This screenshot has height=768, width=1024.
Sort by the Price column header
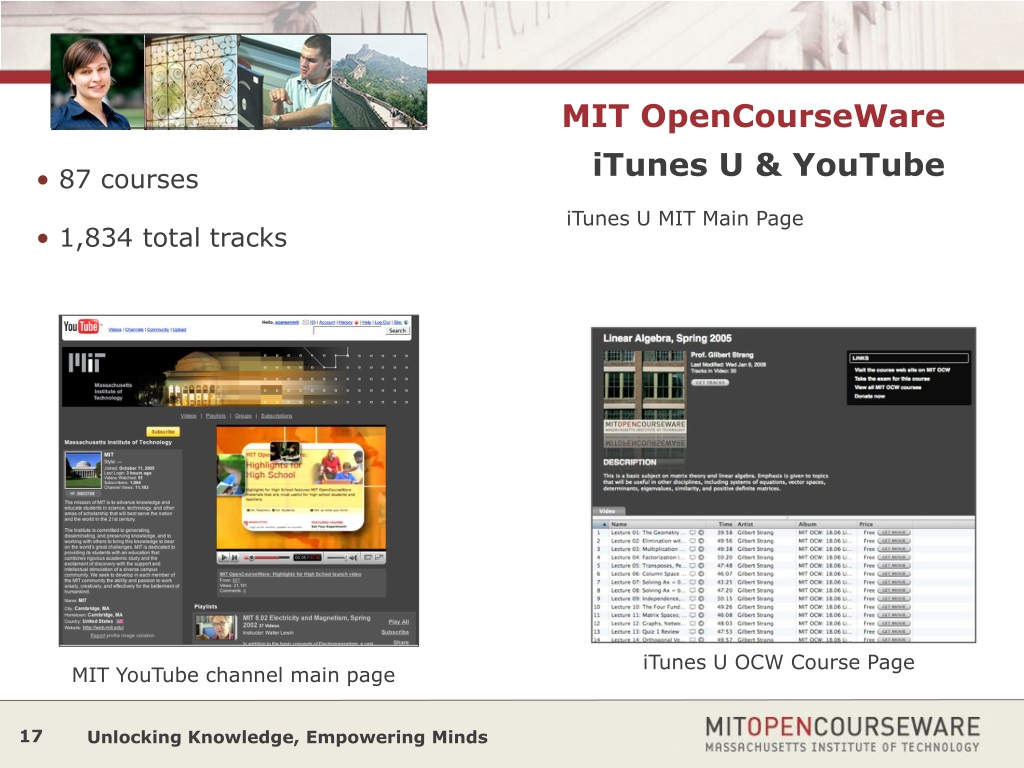tap(885, 524)
